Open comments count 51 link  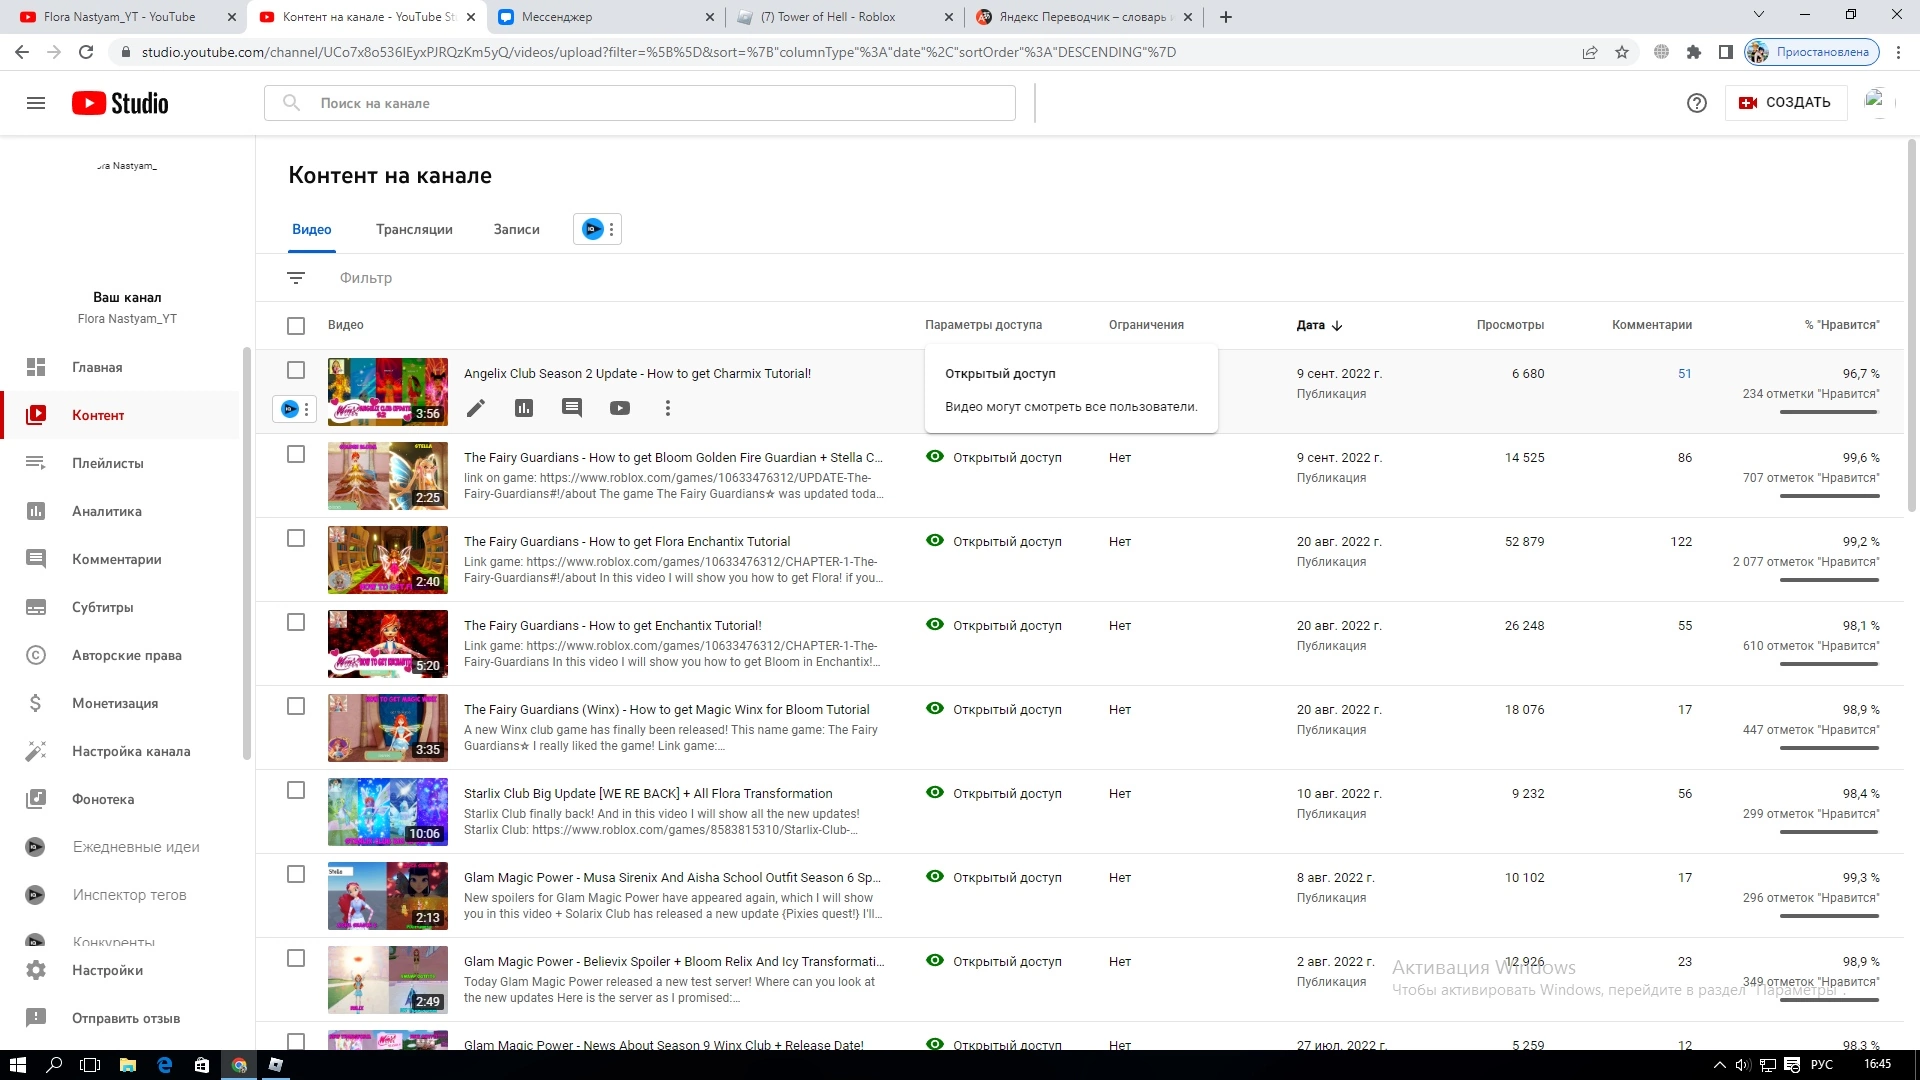[x=1685, y=374]
